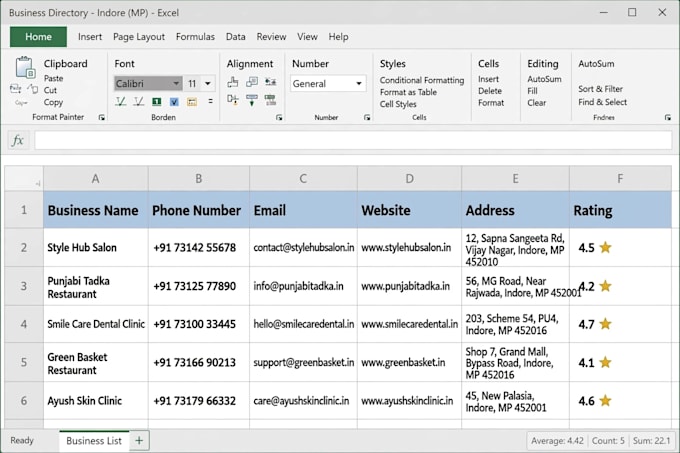Image resolution: width=680 pixels, height=453 pixels.
Task: Open the Page Layout tab
Action: pos(139,37)
